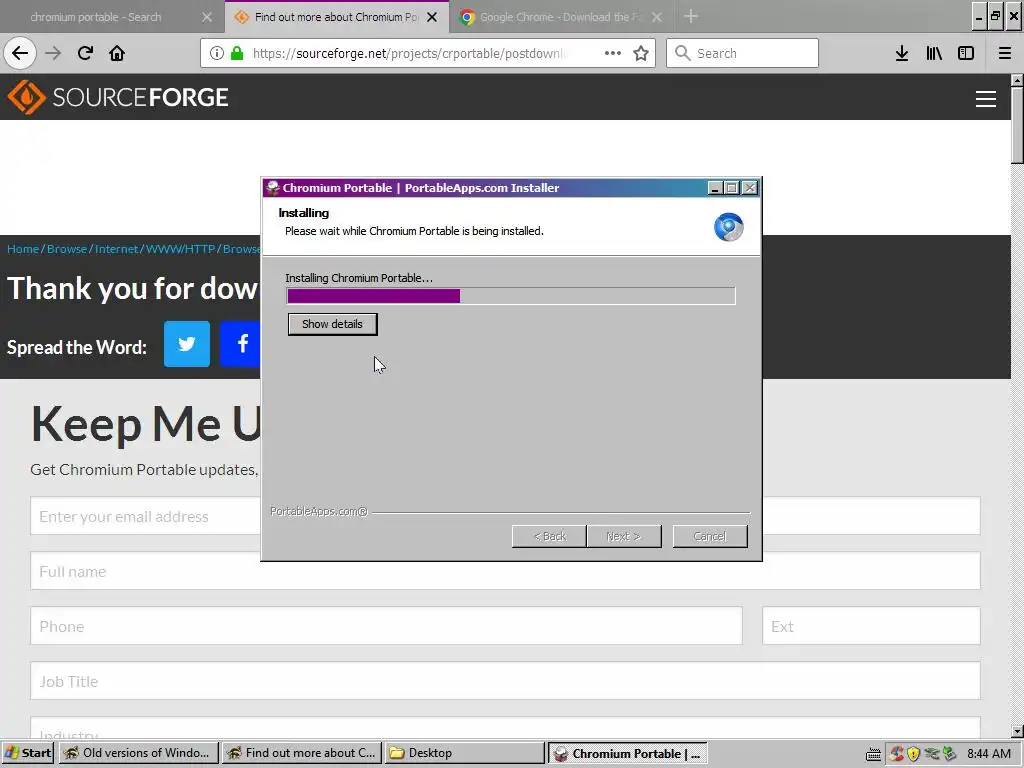Image resolution: width=1024 pixels, height=768 pixels.
Task: Click the on-screen keyboard icon in taskbar
Action: 873,754
